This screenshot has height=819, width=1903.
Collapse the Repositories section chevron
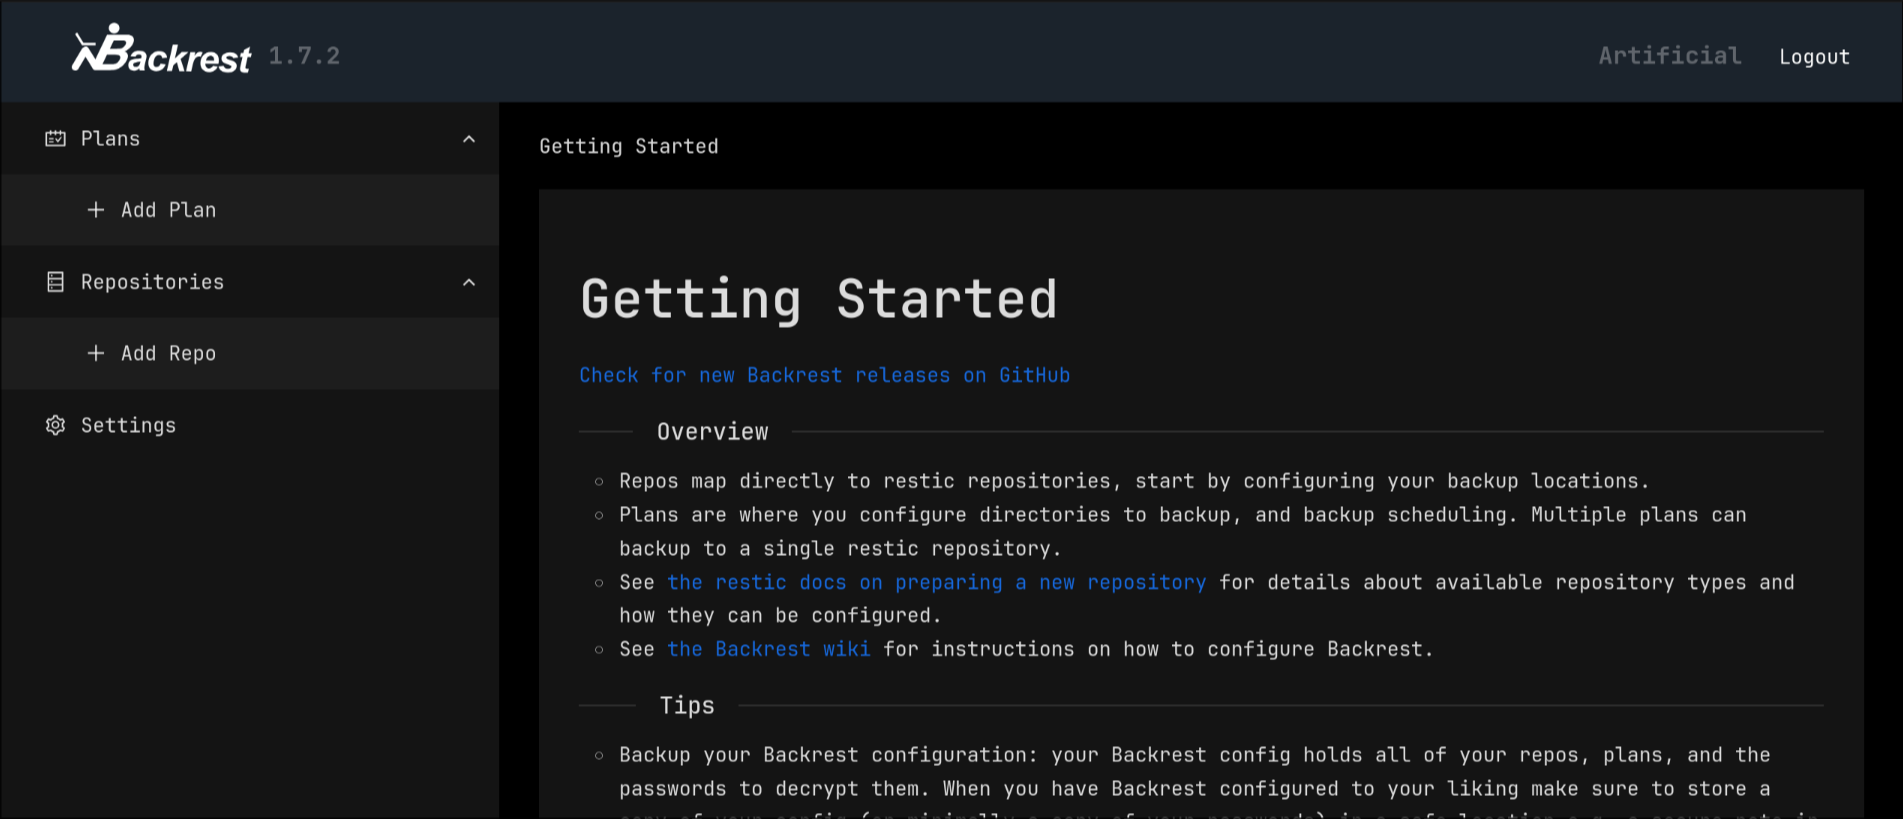click(x=469, y=282)
